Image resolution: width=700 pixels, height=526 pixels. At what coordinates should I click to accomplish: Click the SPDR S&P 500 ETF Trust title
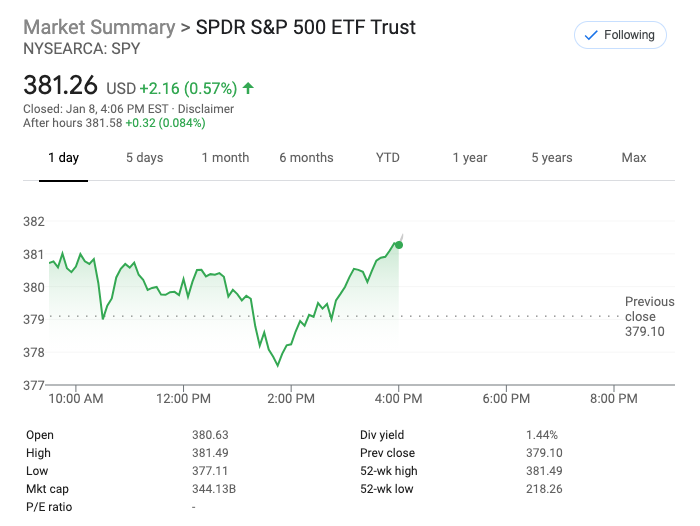(306, 27)
